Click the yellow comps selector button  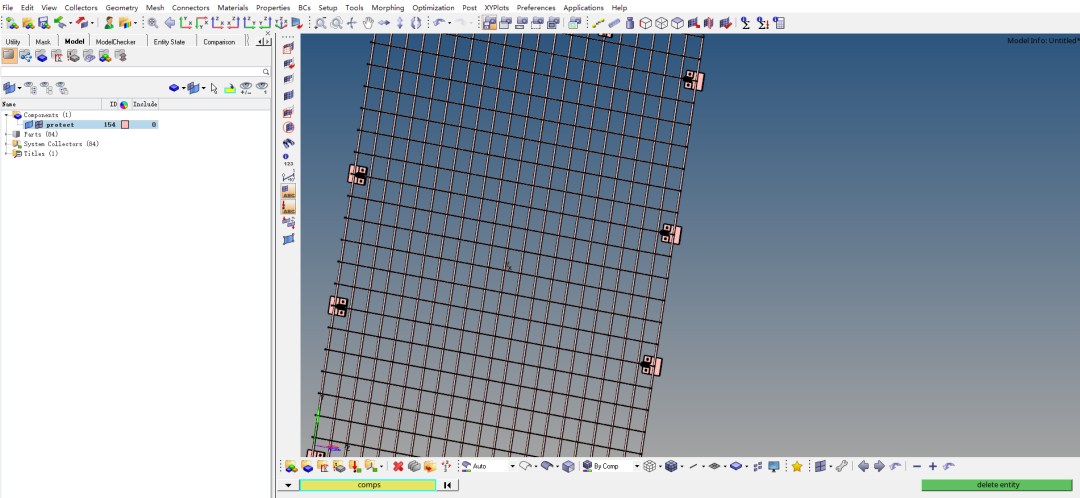click(369, 485)
